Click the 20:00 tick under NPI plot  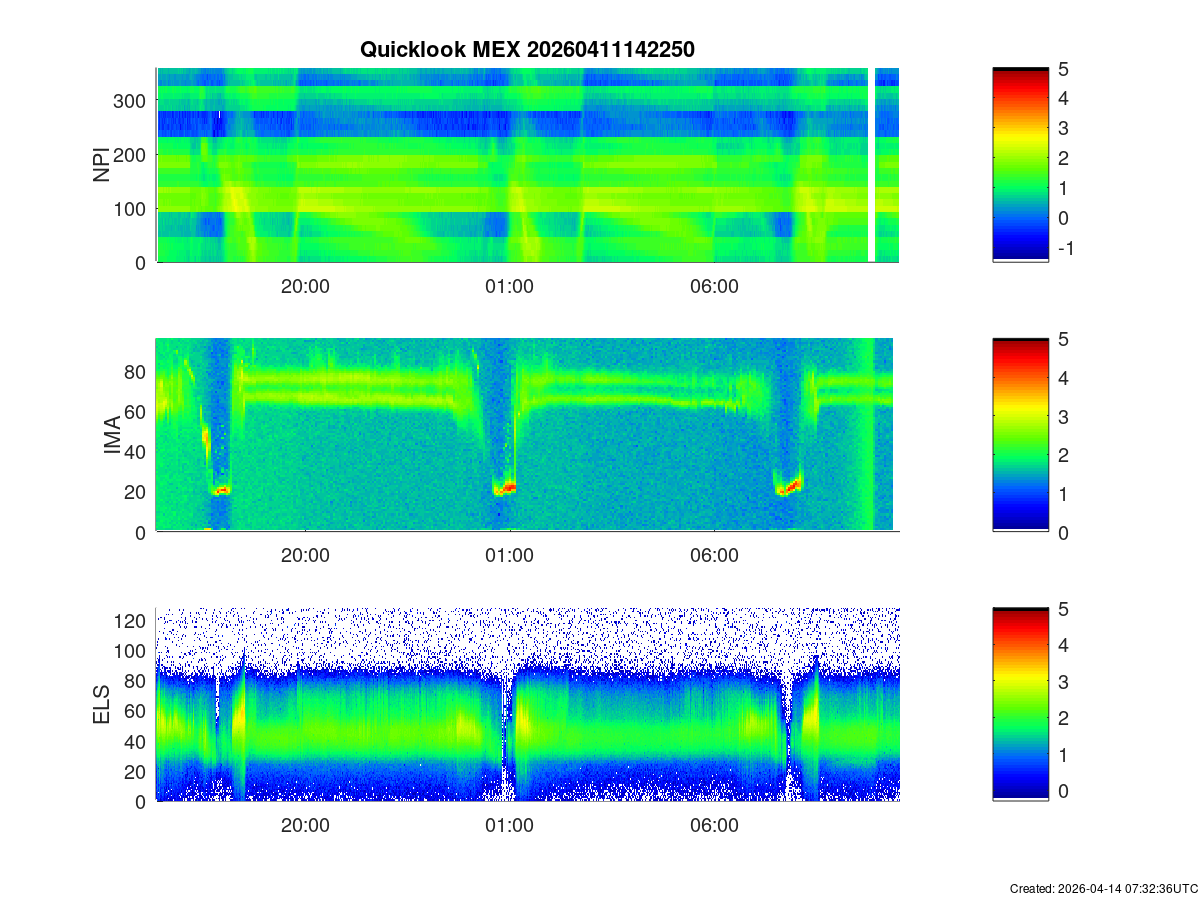coord(305,286)
